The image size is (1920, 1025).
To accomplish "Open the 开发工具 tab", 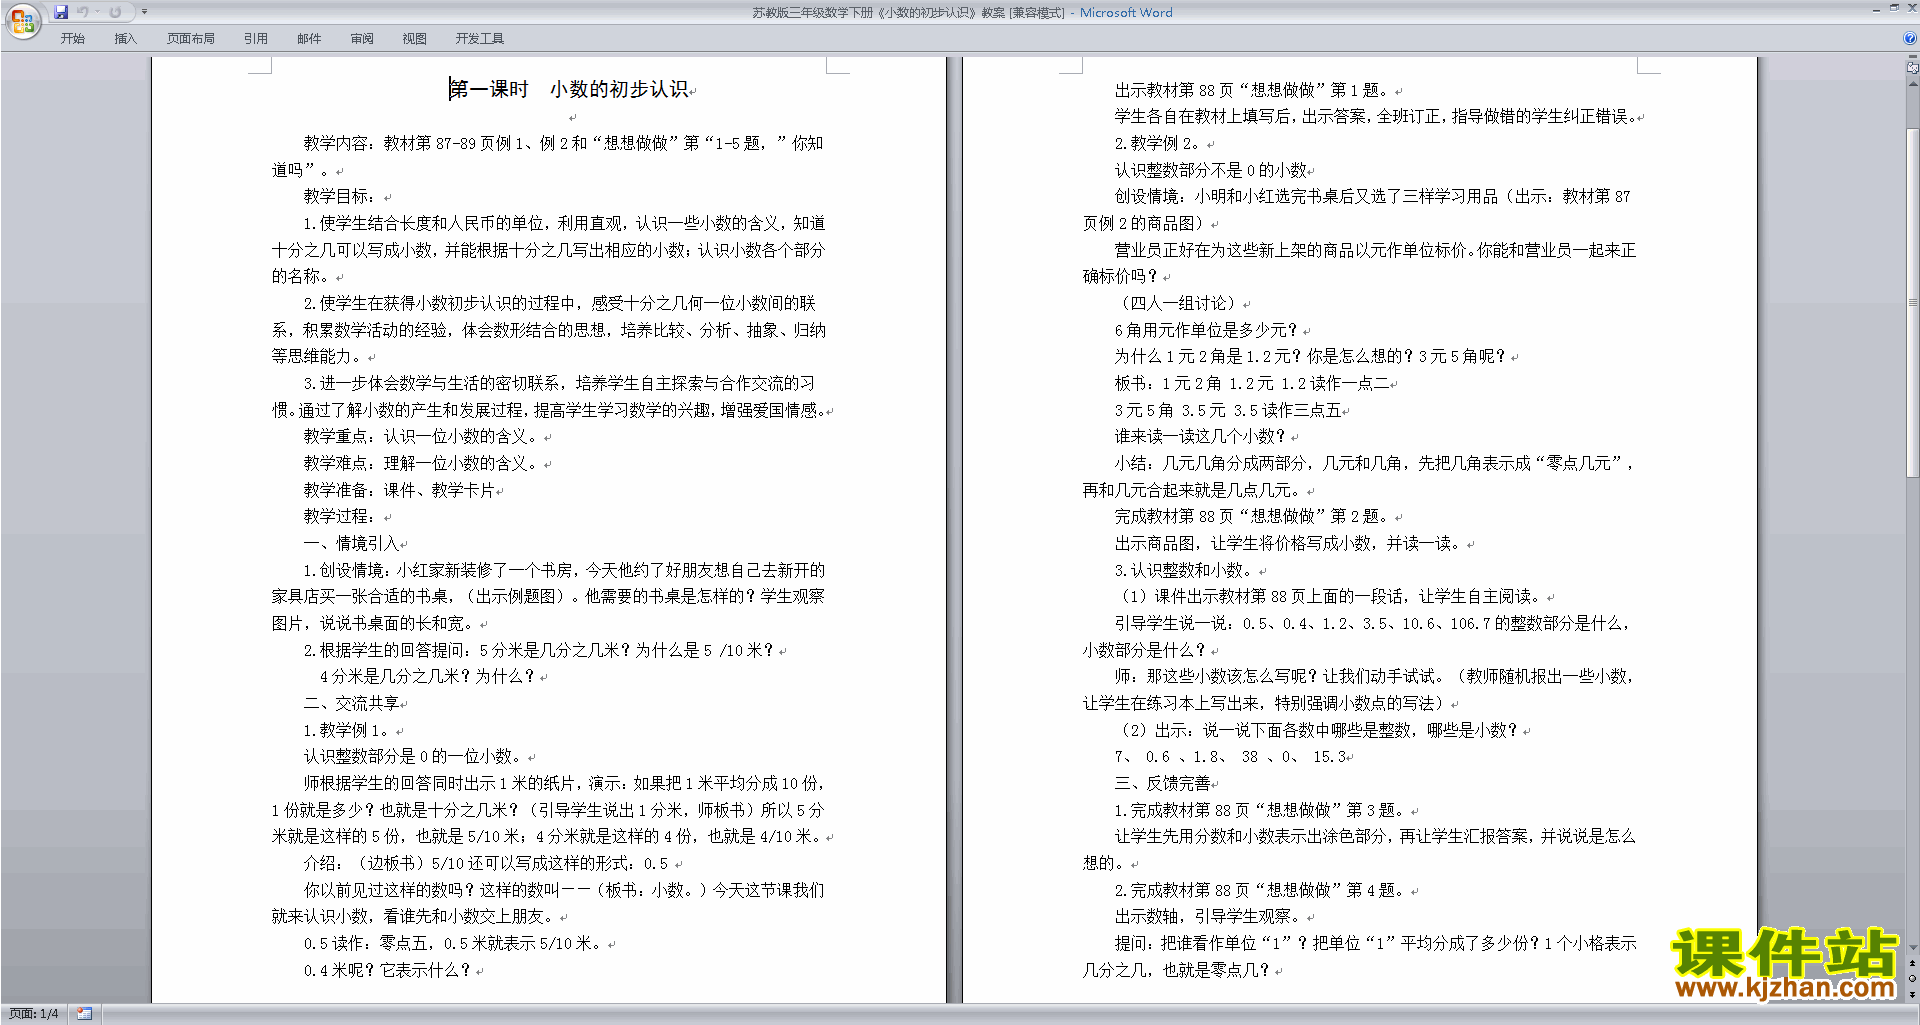I will click(x=480, y=39).
